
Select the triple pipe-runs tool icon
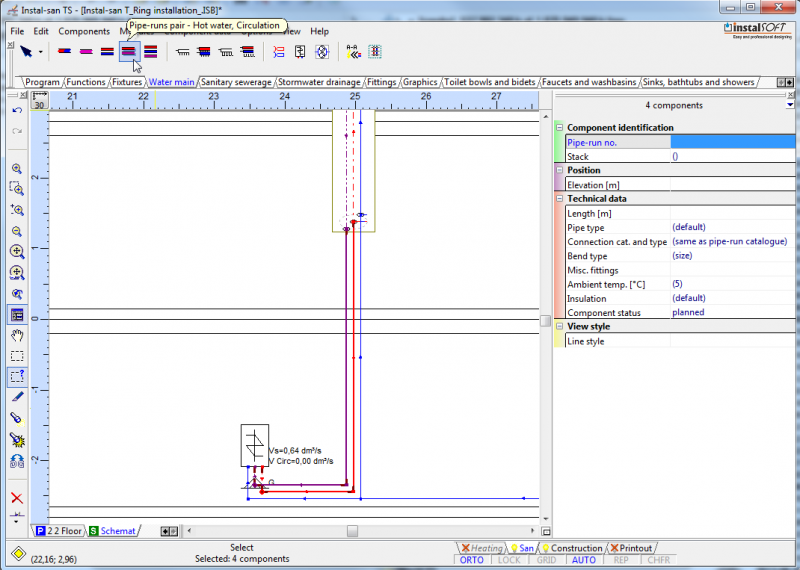[151, 52]
